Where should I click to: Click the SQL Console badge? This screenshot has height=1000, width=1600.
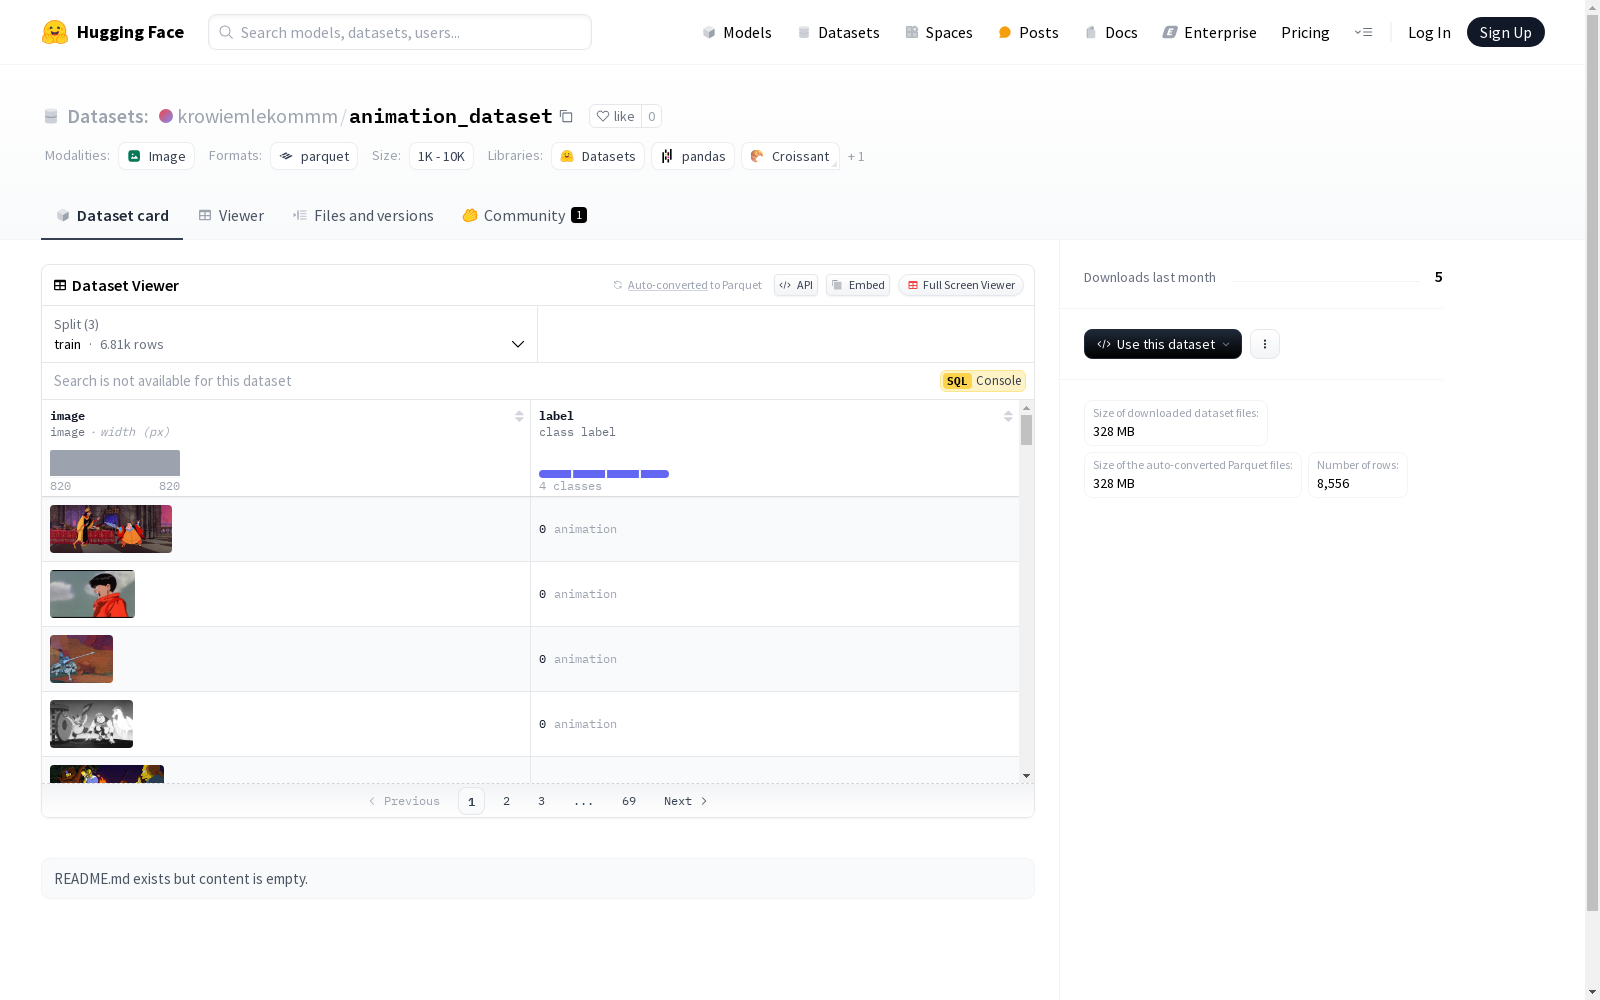982,381
